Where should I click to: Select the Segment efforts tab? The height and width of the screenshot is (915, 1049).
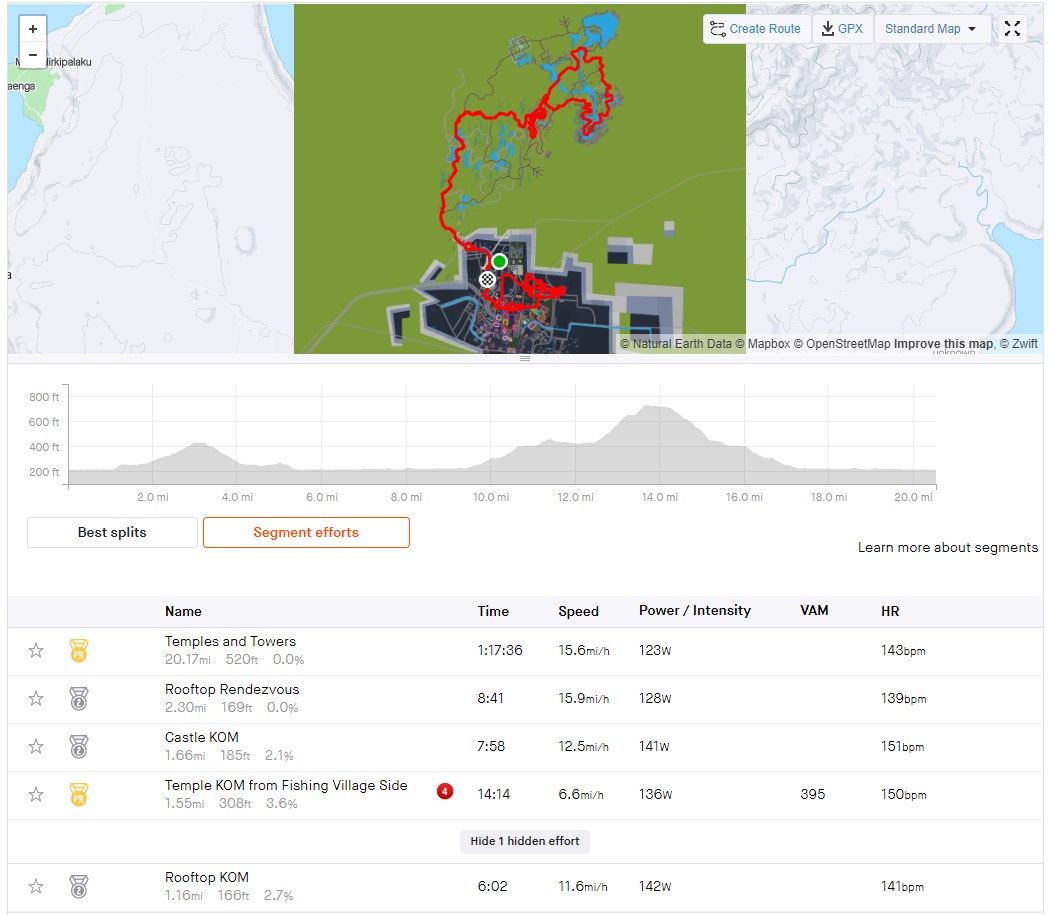306,532
